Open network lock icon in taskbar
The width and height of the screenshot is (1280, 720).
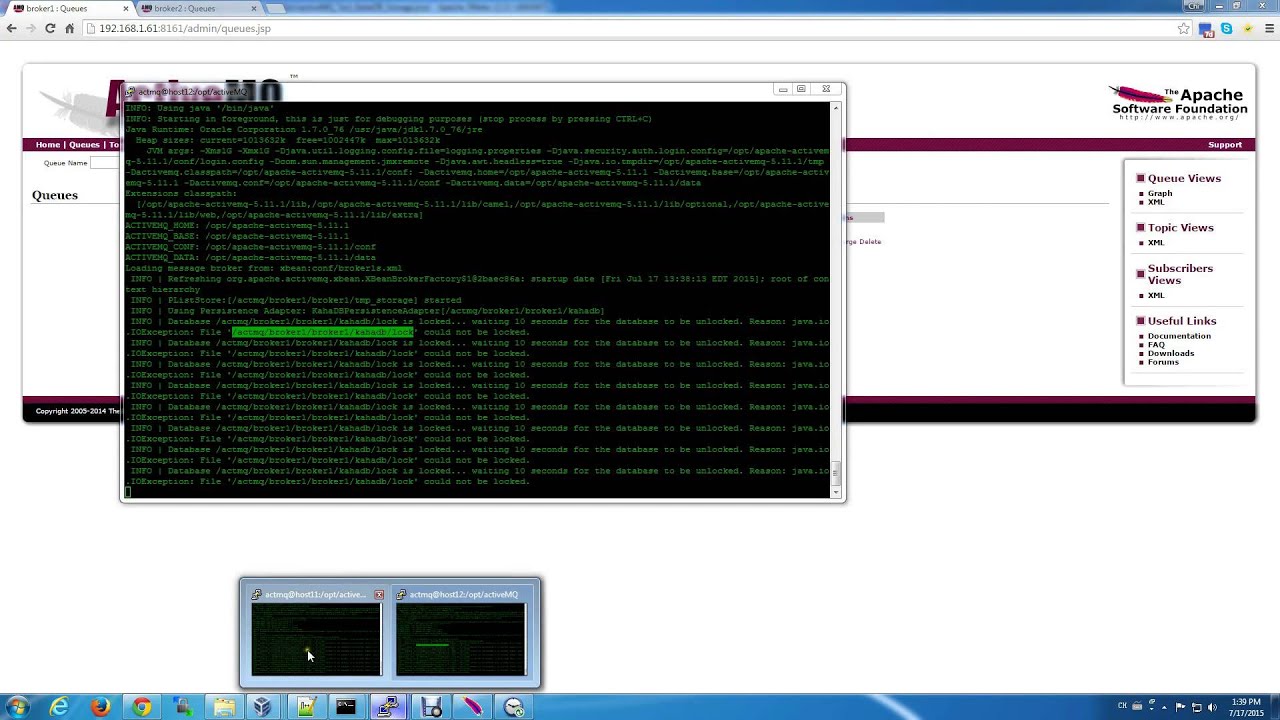182,707
